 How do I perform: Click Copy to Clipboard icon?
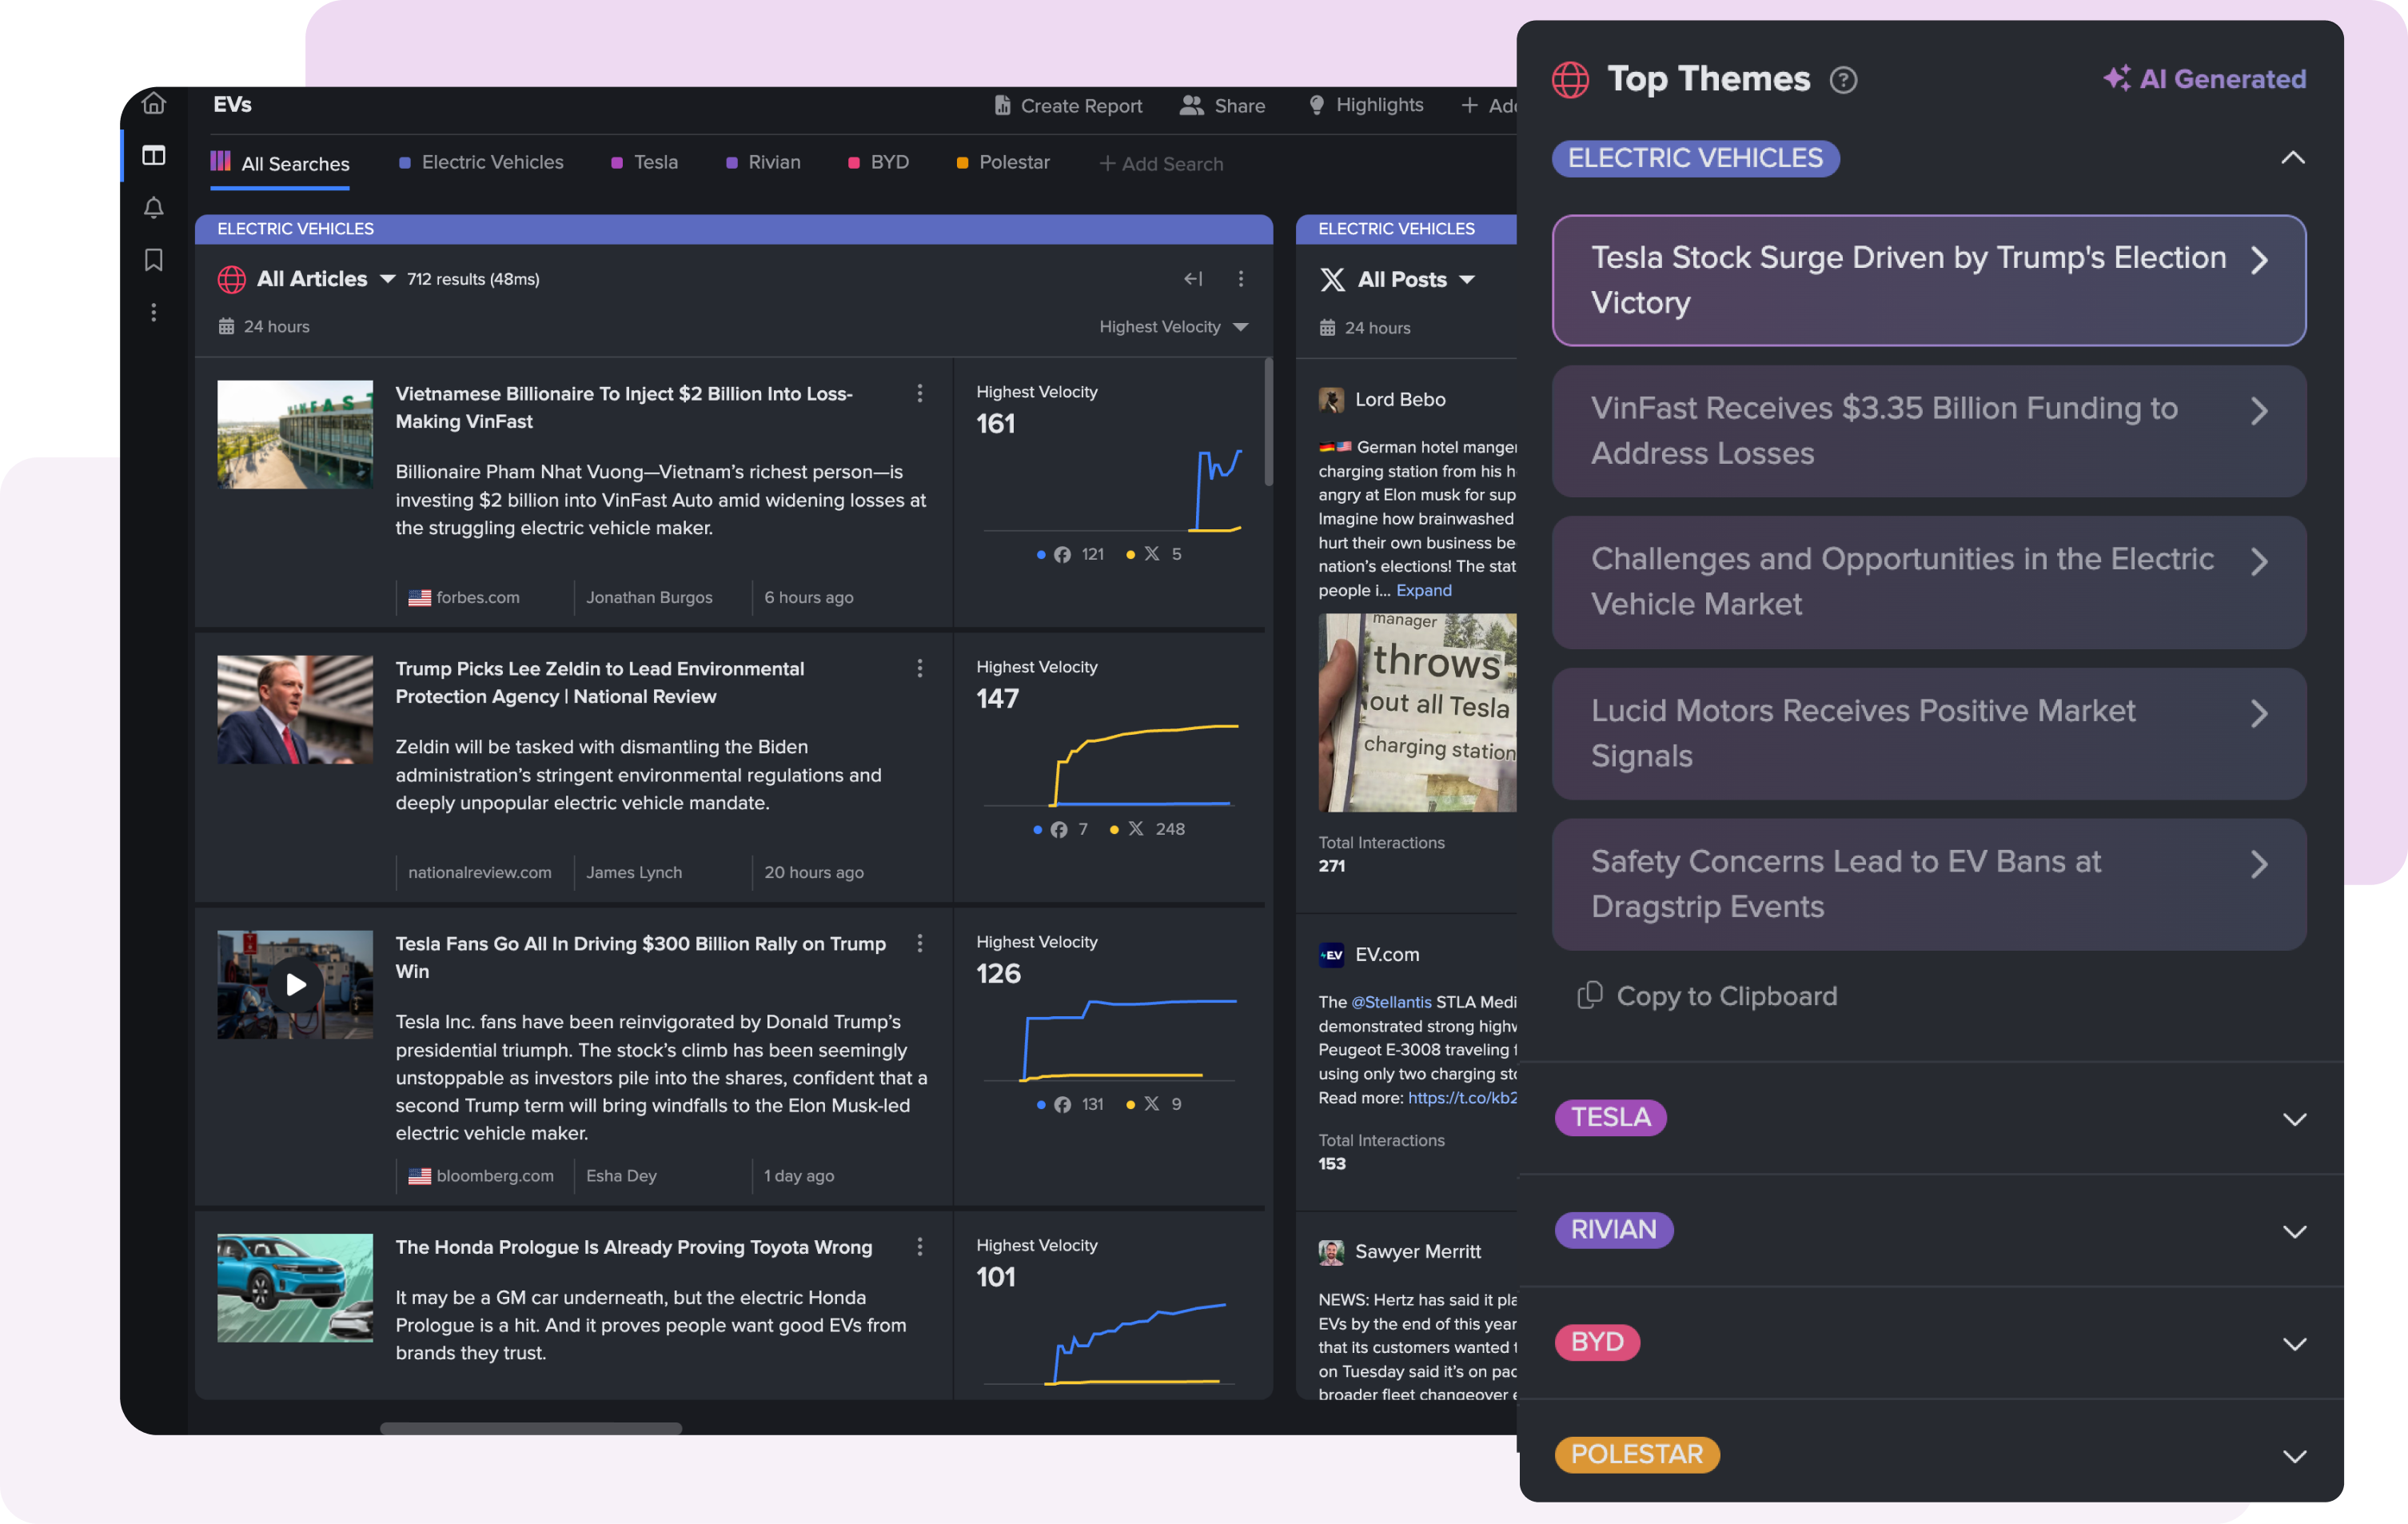[1589, 995]
